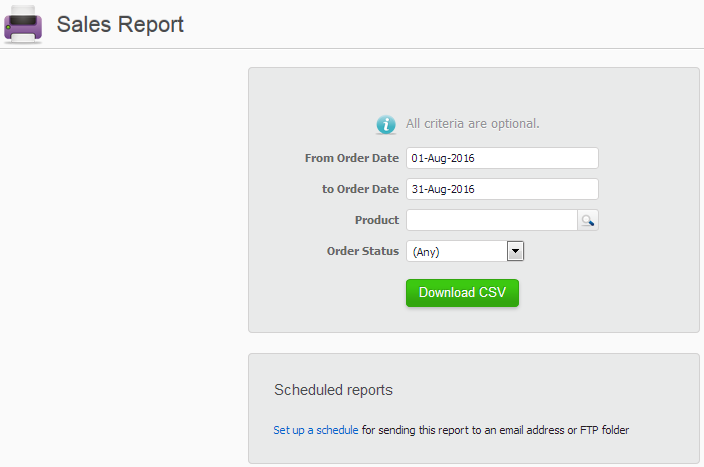The height and width of the screenshot is (467, 704).
Task: Select the From Order Date label
Action: click(352, 158)
